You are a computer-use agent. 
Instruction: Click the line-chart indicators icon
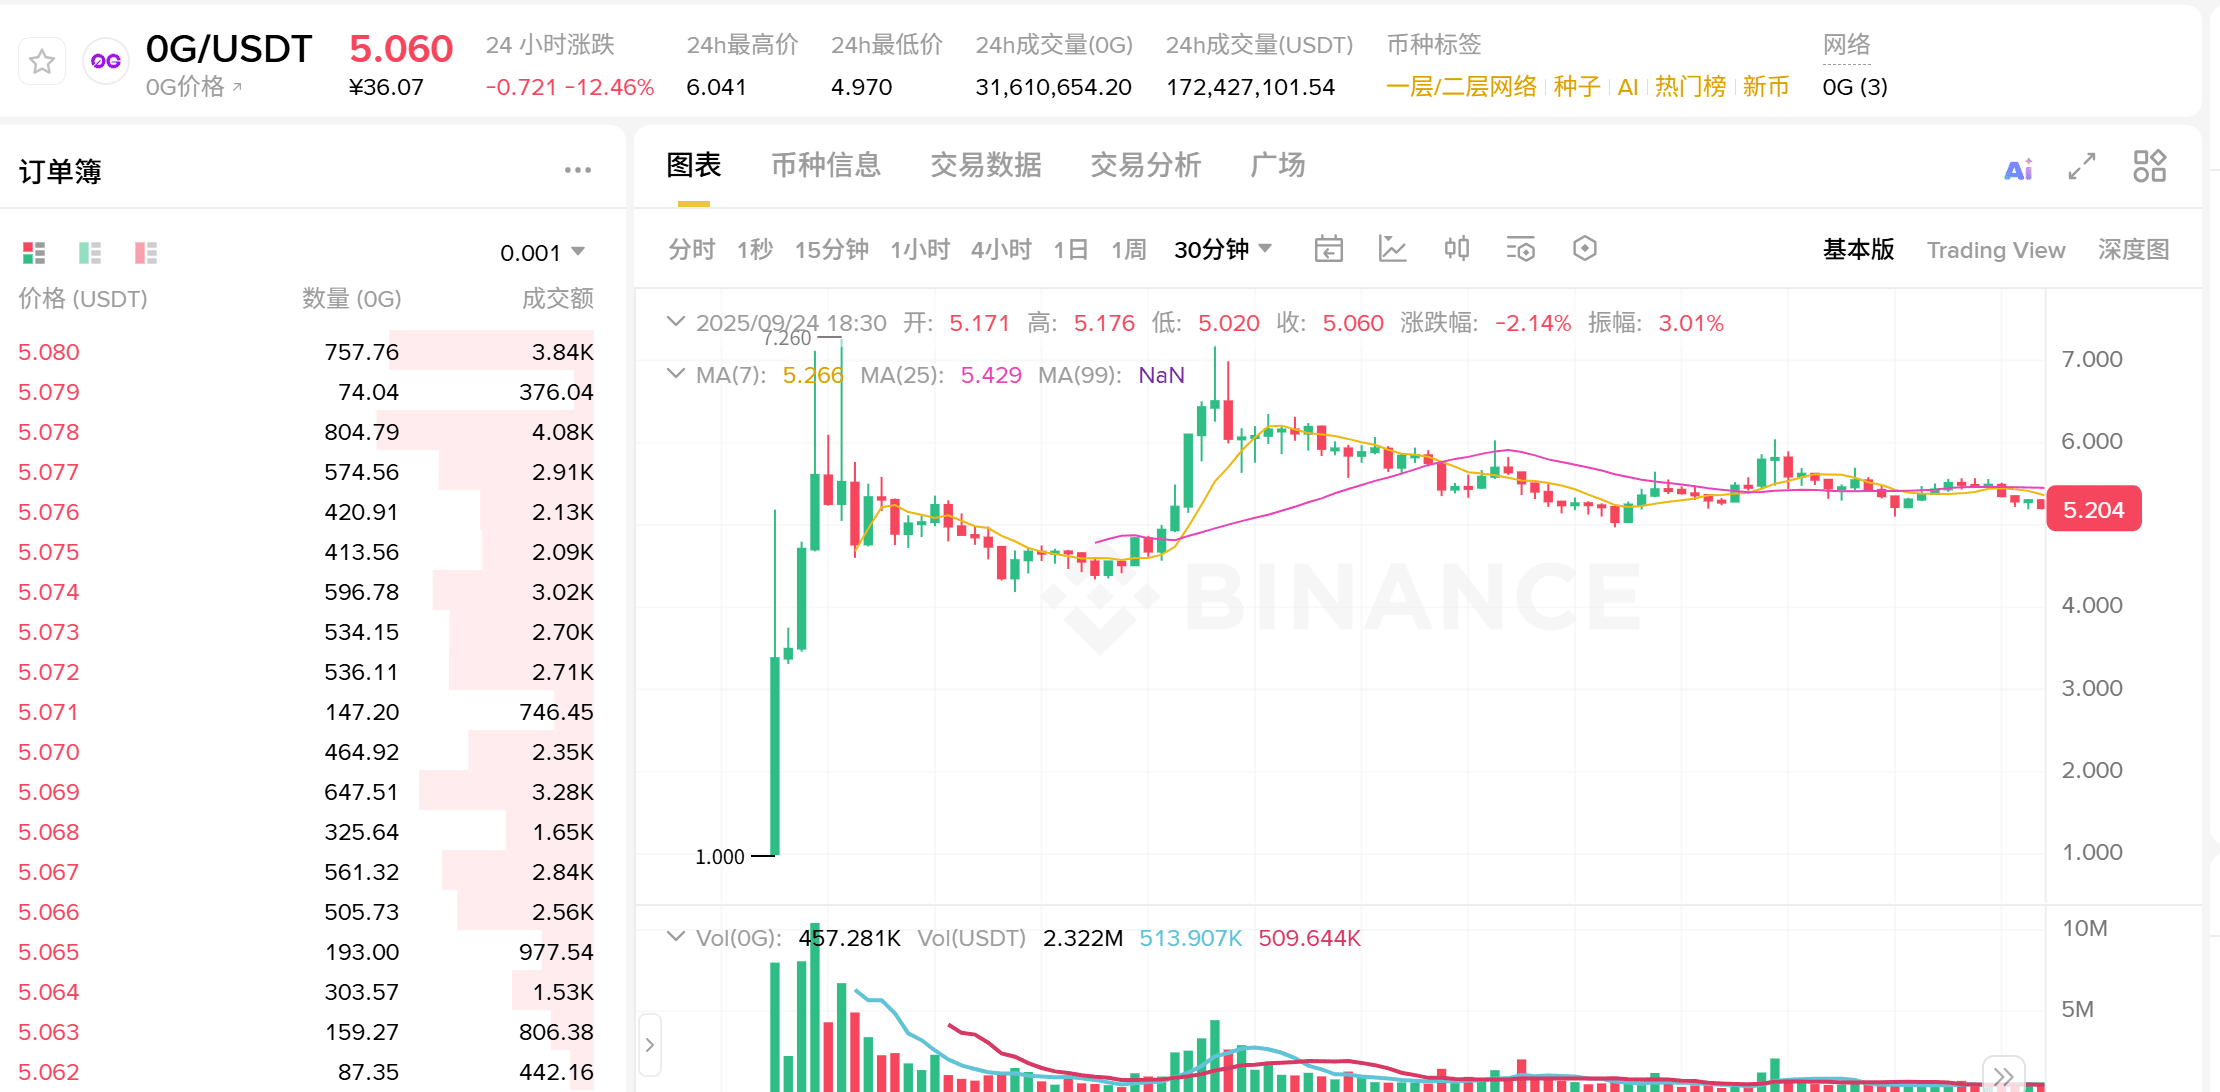[1392, 249]
